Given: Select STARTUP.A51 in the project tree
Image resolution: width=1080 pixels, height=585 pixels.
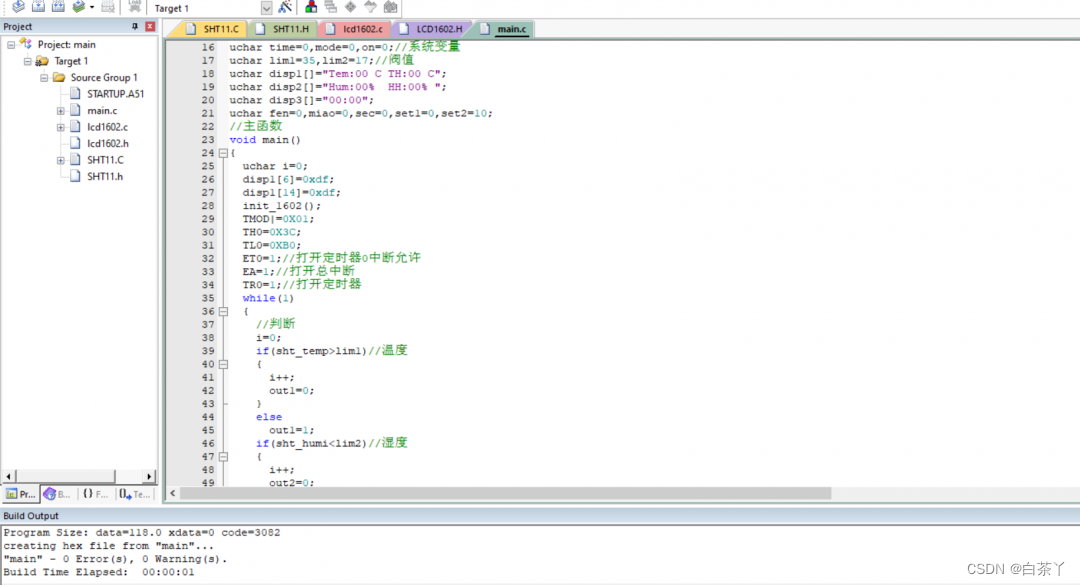Looking at the screenshot, I should click(115, 94).
